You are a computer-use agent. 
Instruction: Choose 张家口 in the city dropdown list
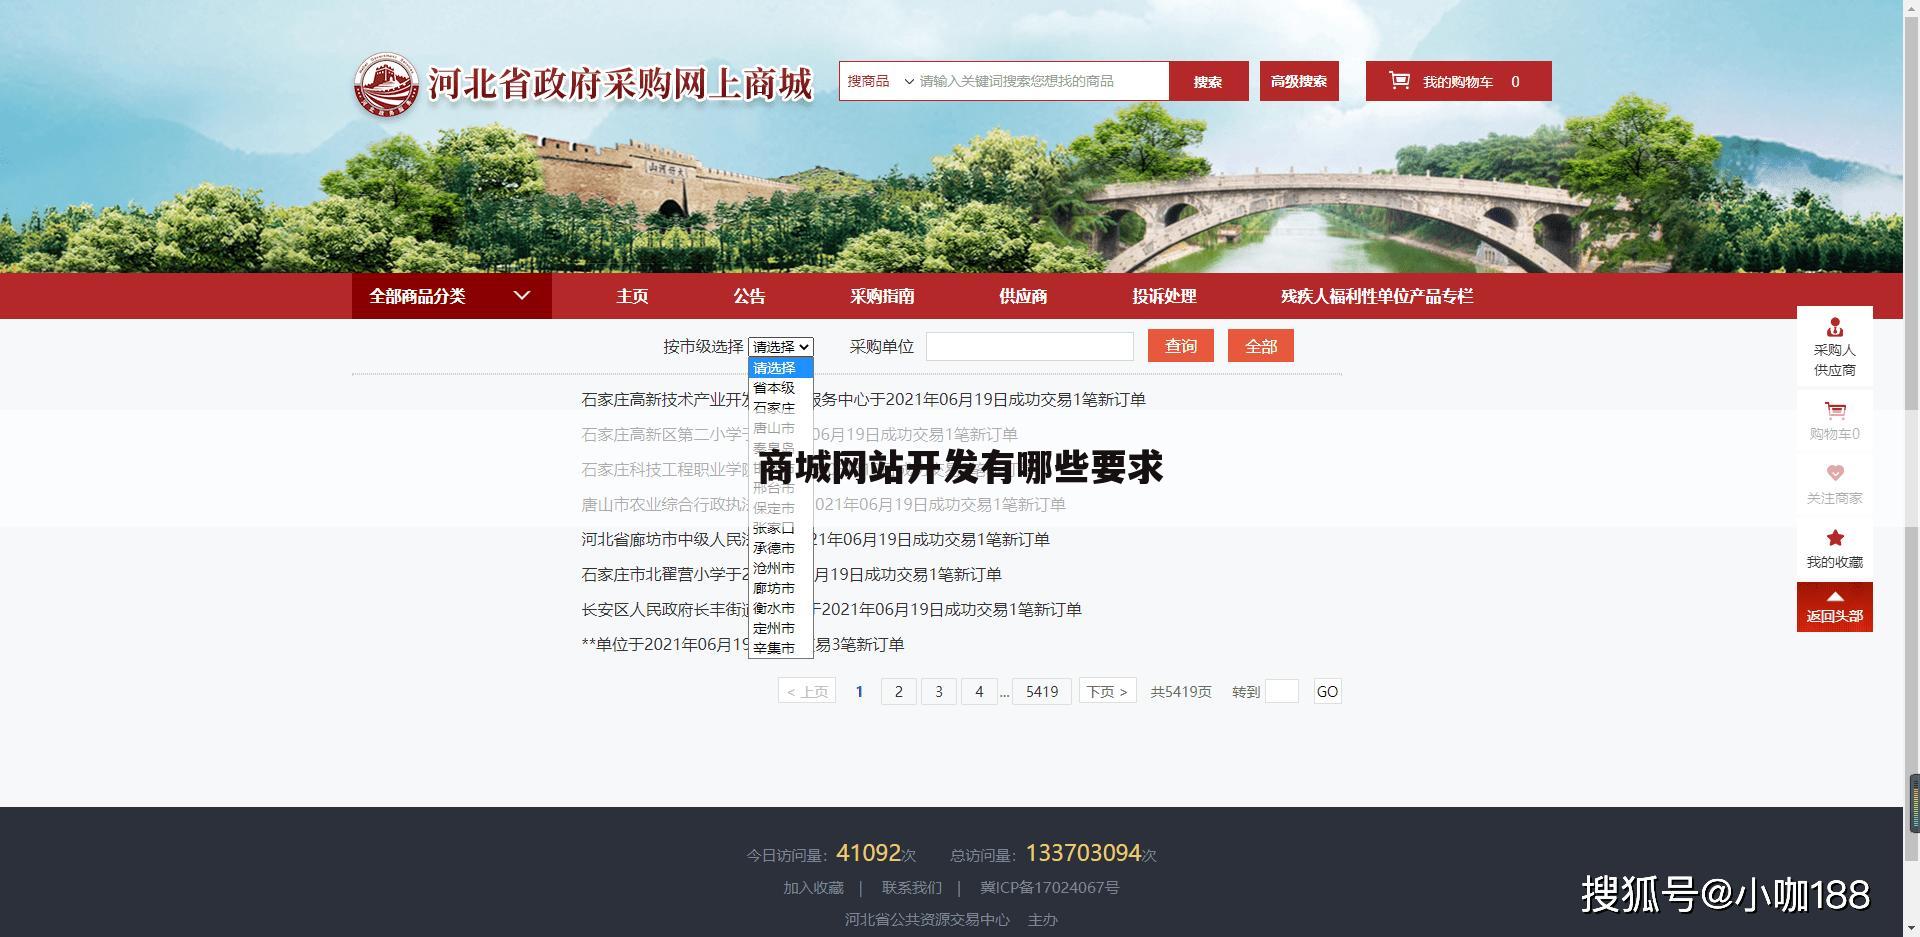[780, 528]
